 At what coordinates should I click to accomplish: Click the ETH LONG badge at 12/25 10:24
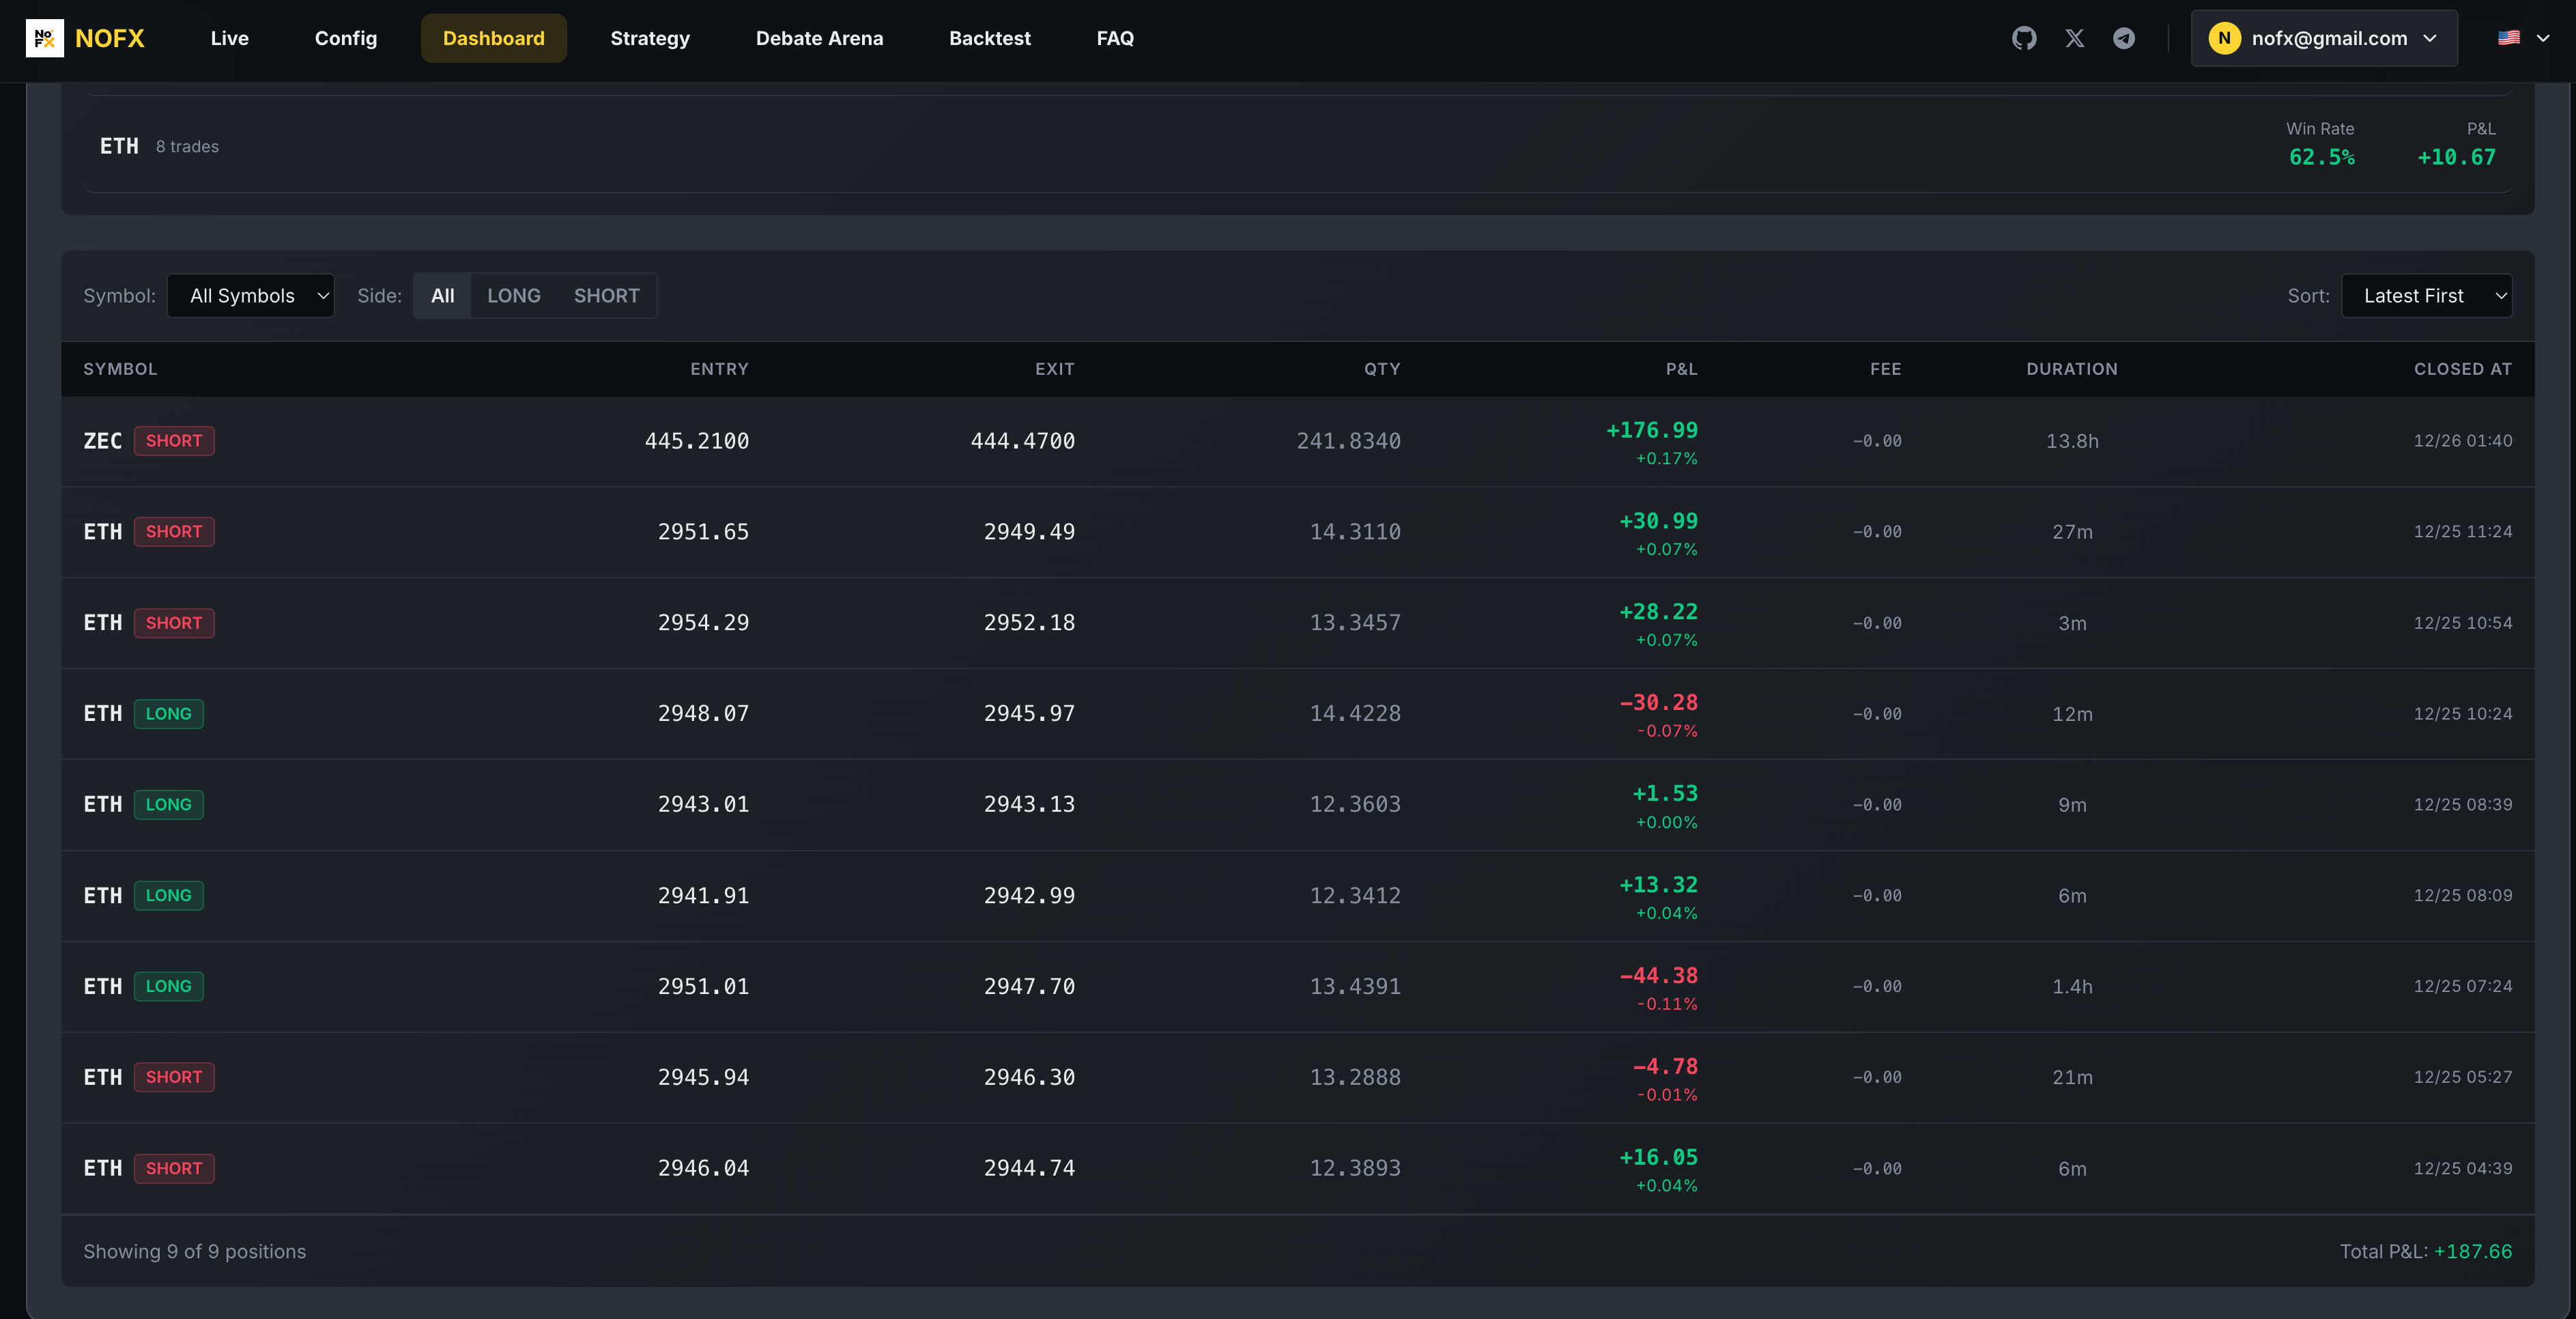pos(168,714)
